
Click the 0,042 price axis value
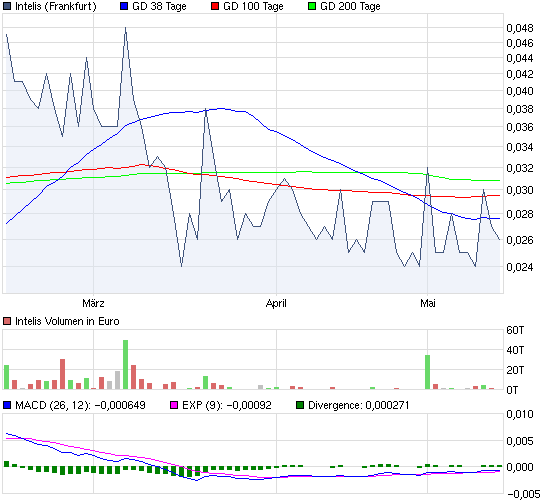click(x=520, y=74)
